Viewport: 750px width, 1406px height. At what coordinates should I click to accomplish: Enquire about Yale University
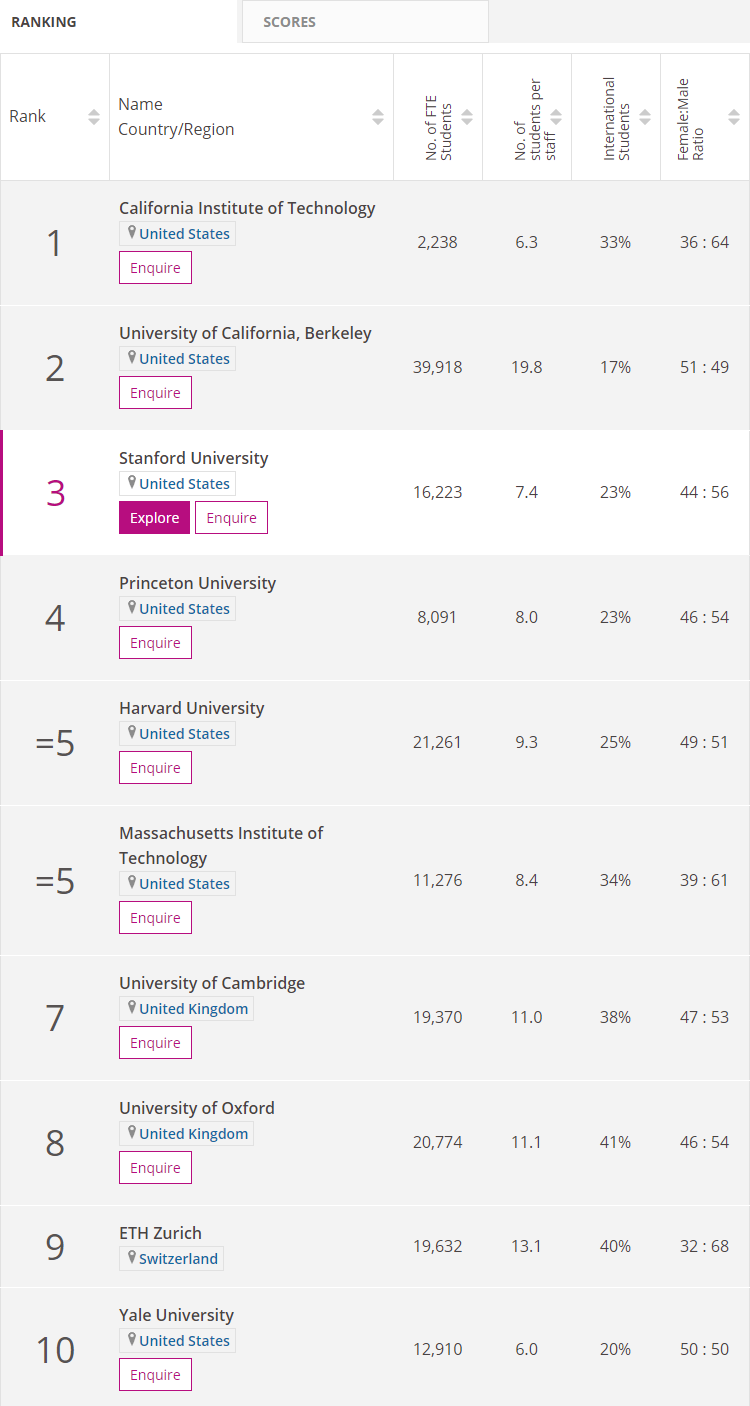pos(155,1375)
